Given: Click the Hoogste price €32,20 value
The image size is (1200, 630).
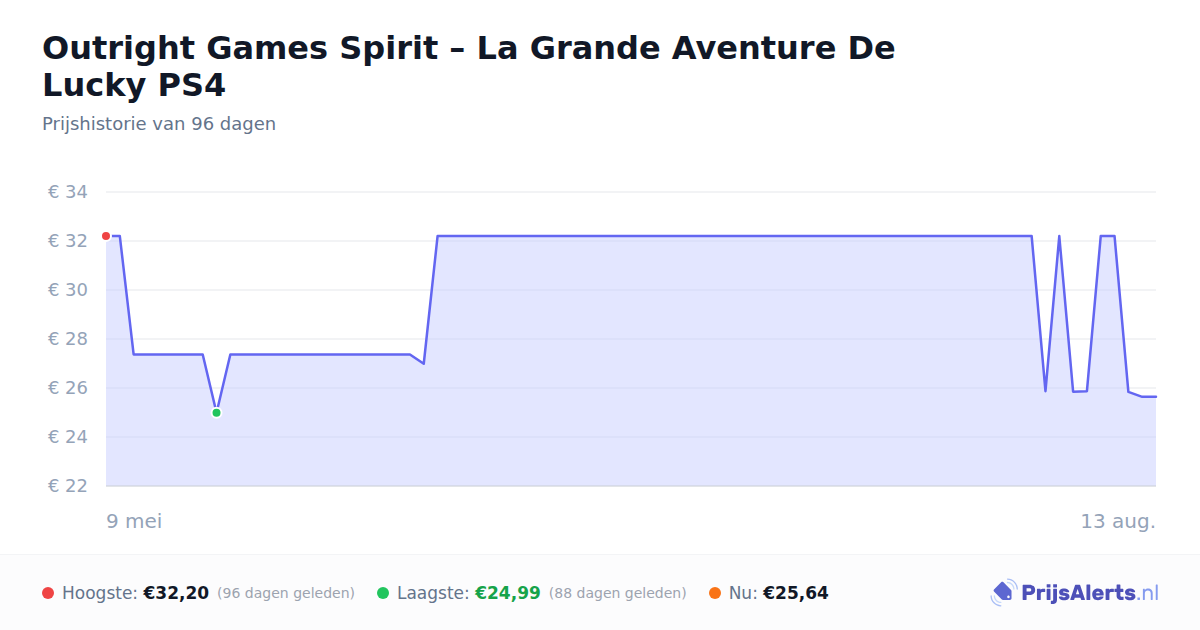Looking at the screenshot, I should [x=176, y=593].
